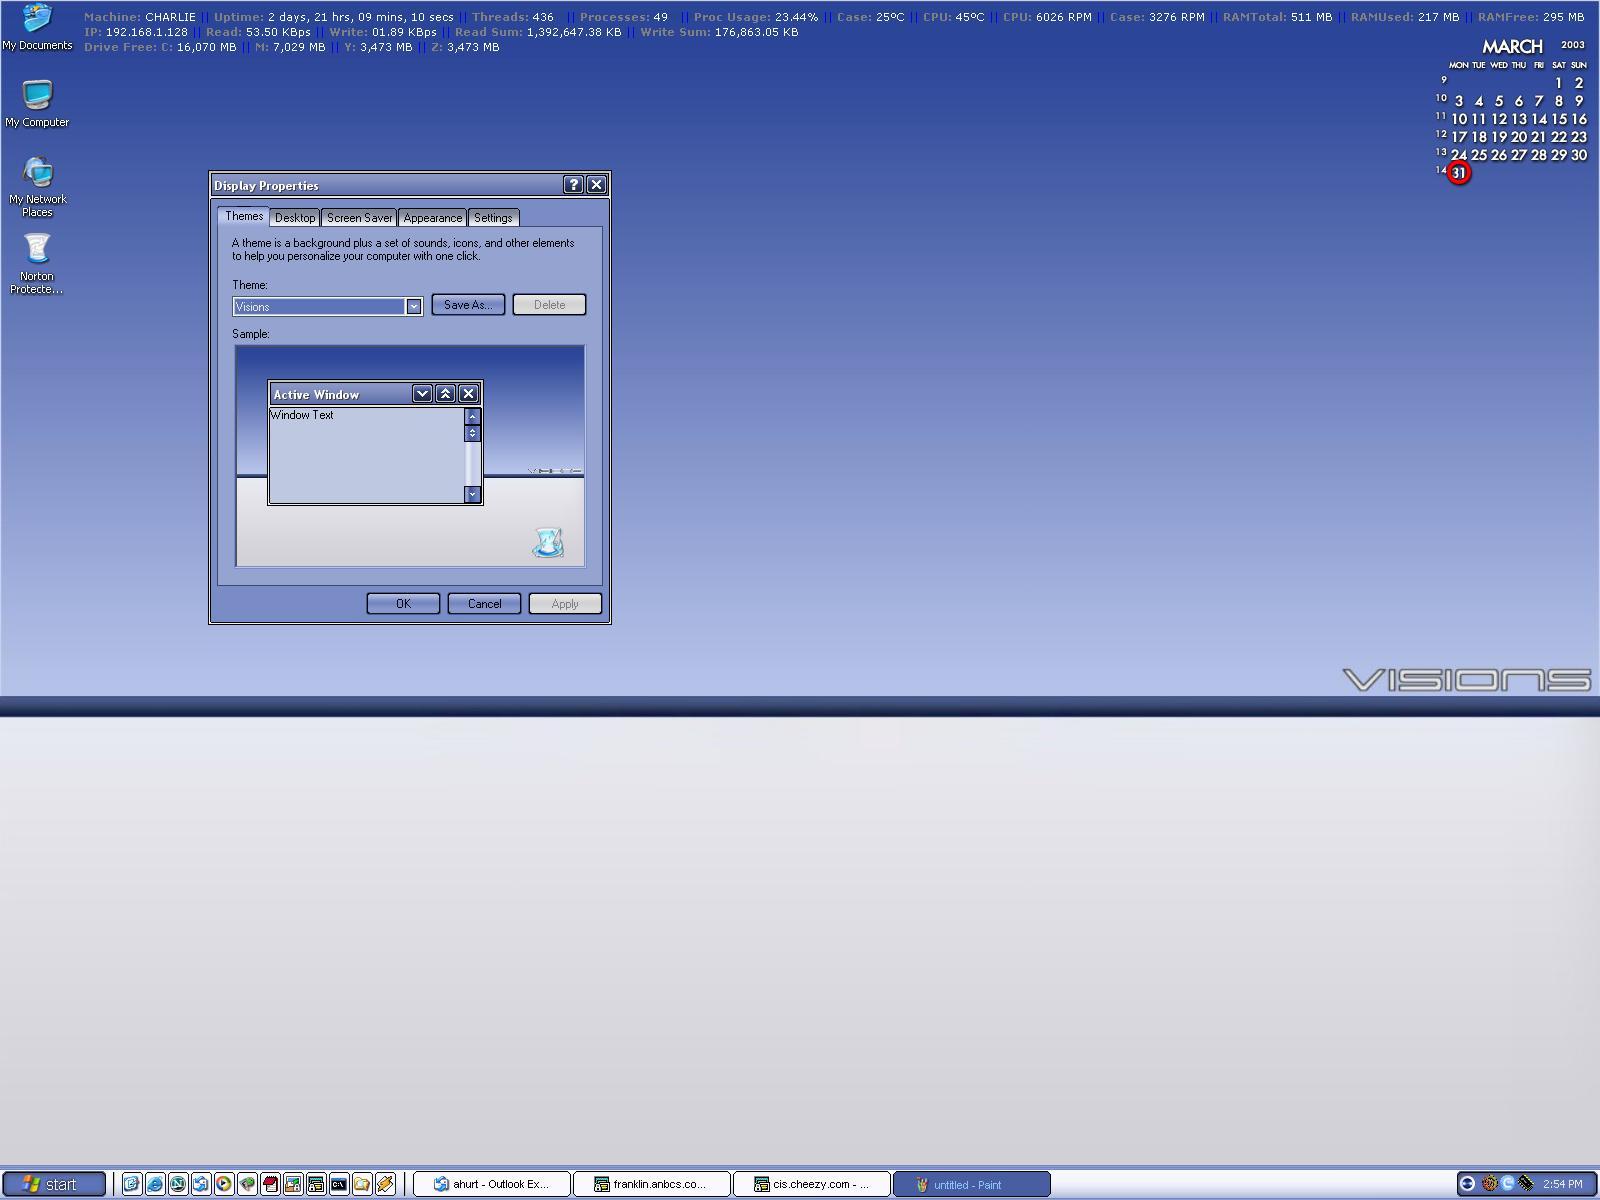Click the recycle bin in theme sample
Viewport: 1600px width, 1200px height.
pyautogui.click(x=548, y=543)
